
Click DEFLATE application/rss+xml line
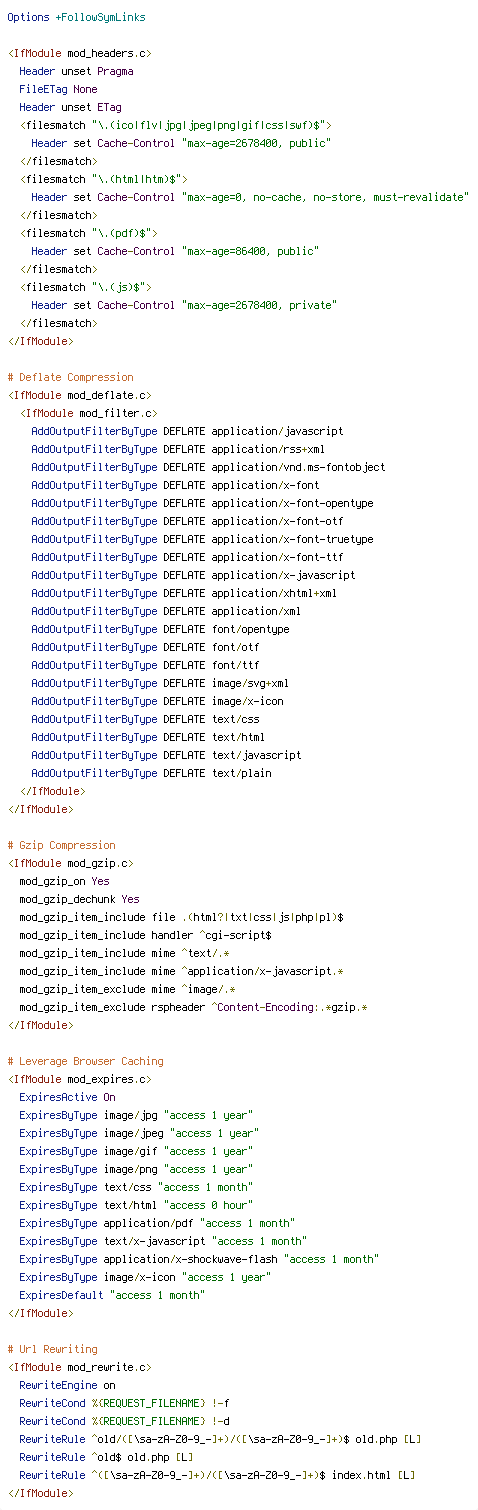pos(178,450)
